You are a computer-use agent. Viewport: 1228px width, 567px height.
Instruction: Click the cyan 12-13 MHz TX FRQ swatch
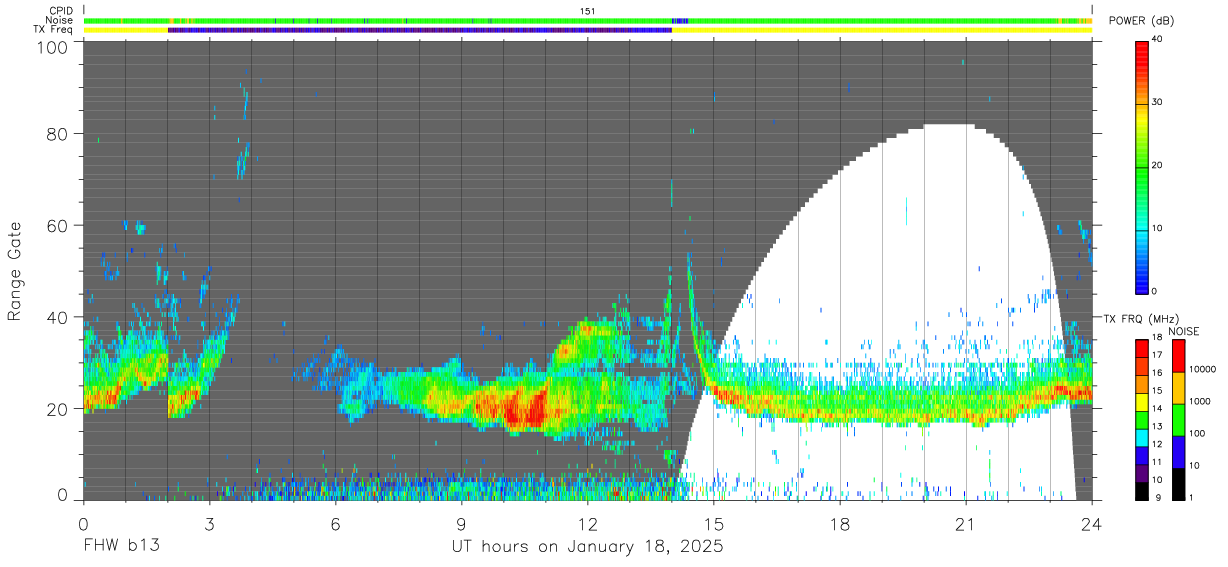tap(1142, 436)
